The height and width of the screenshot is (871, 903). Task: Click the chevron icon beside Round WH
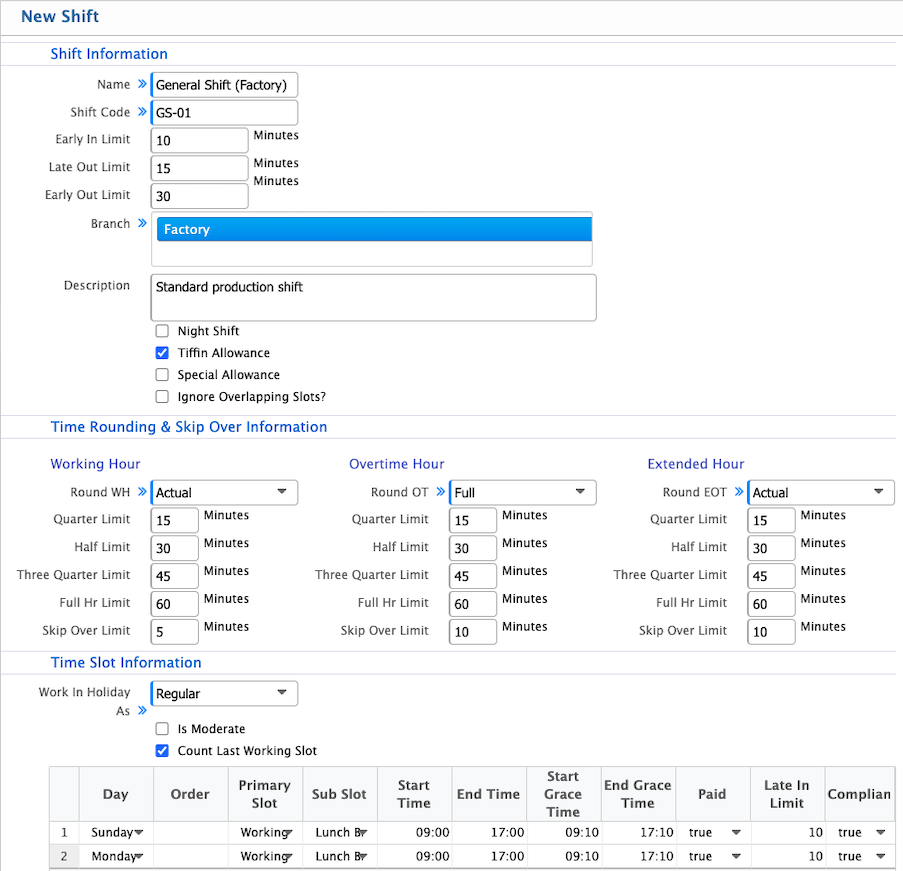[141, 492]
